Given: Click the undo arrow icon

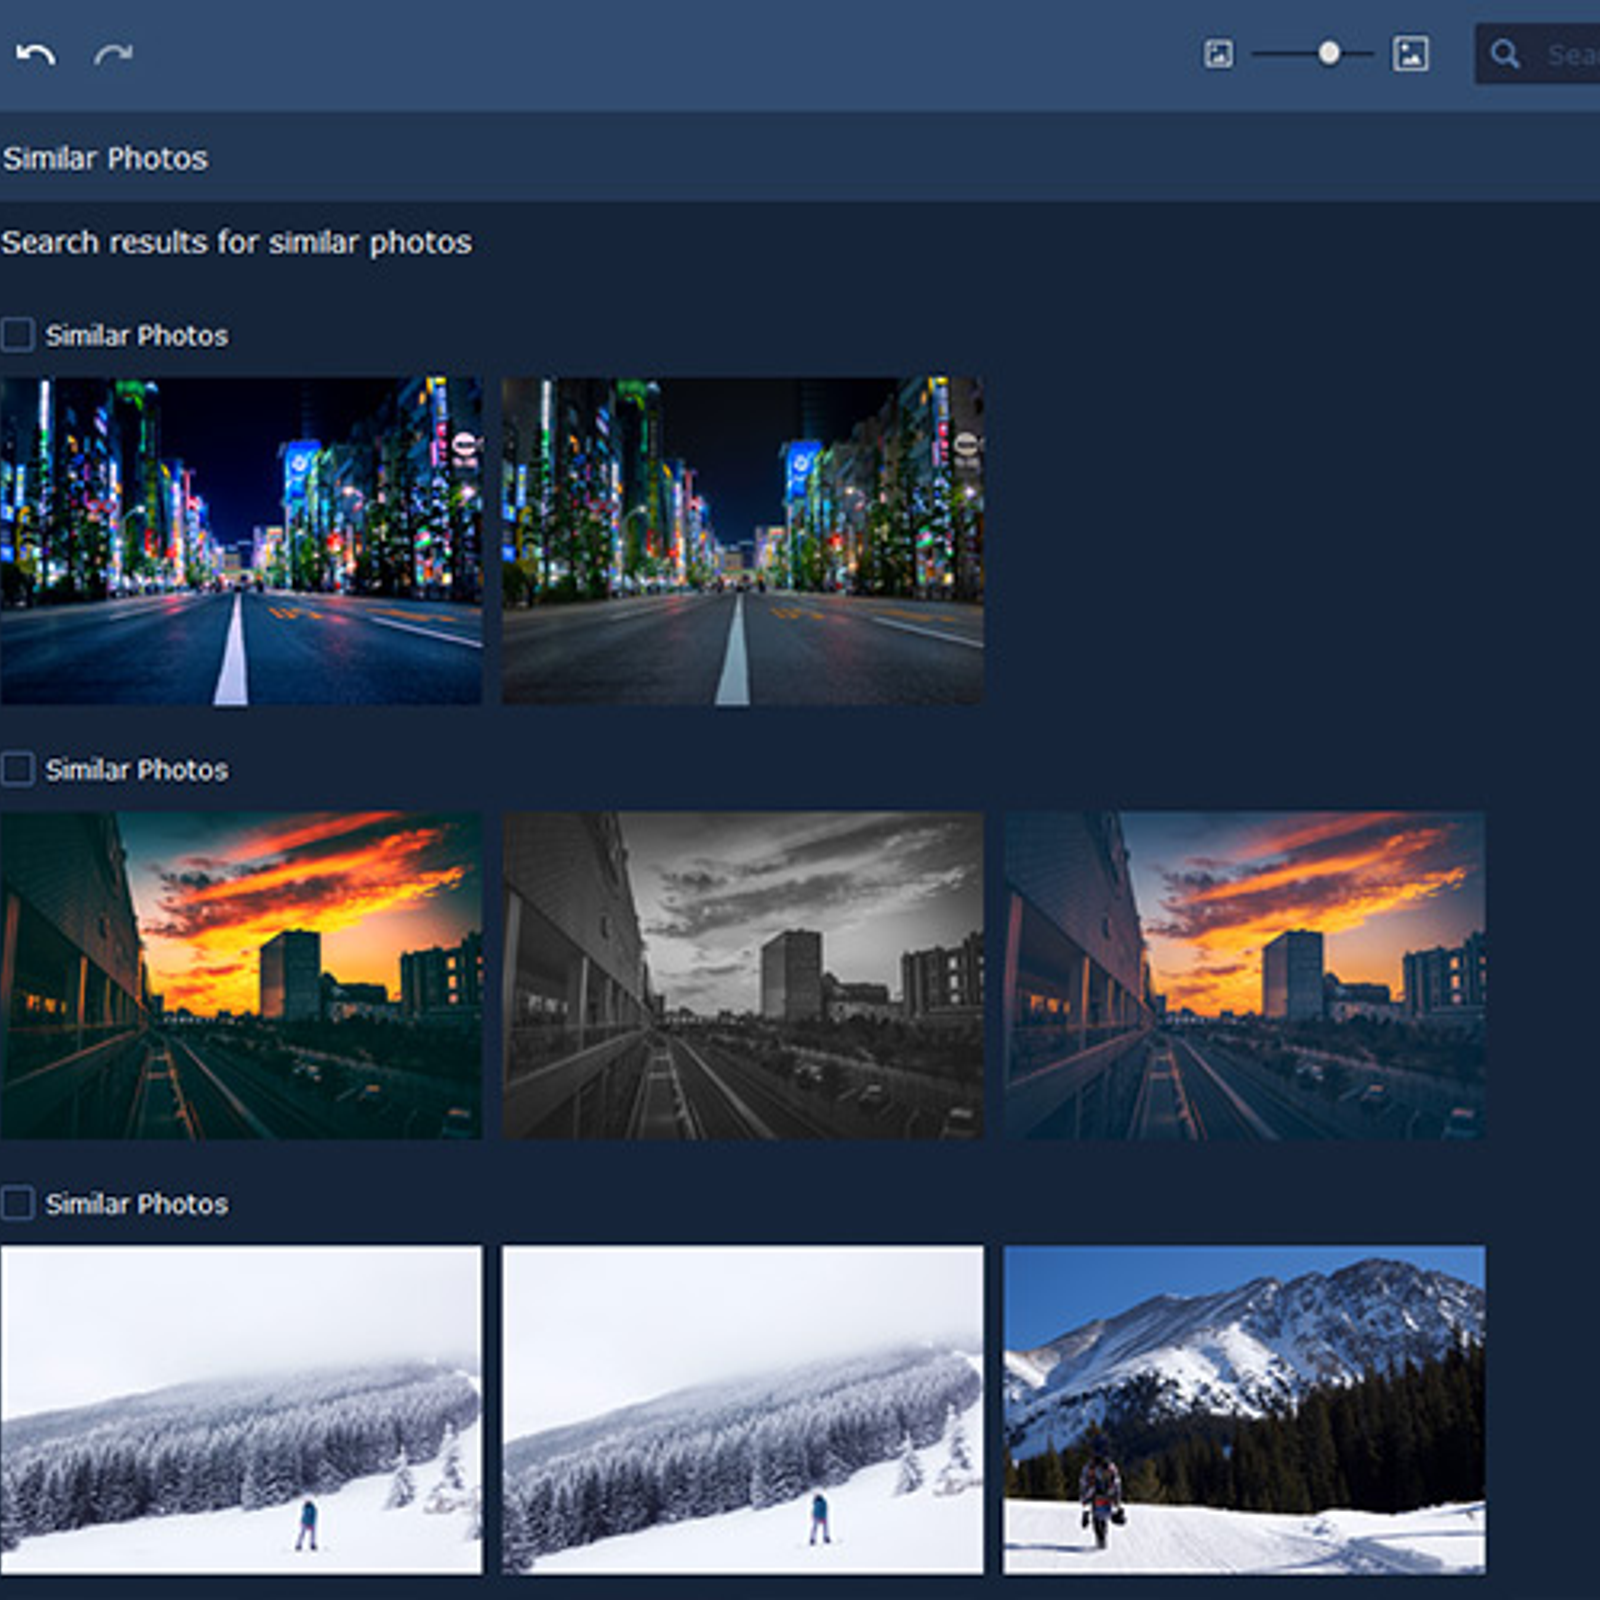Looking at the screenshot, I should pos(36,54).
